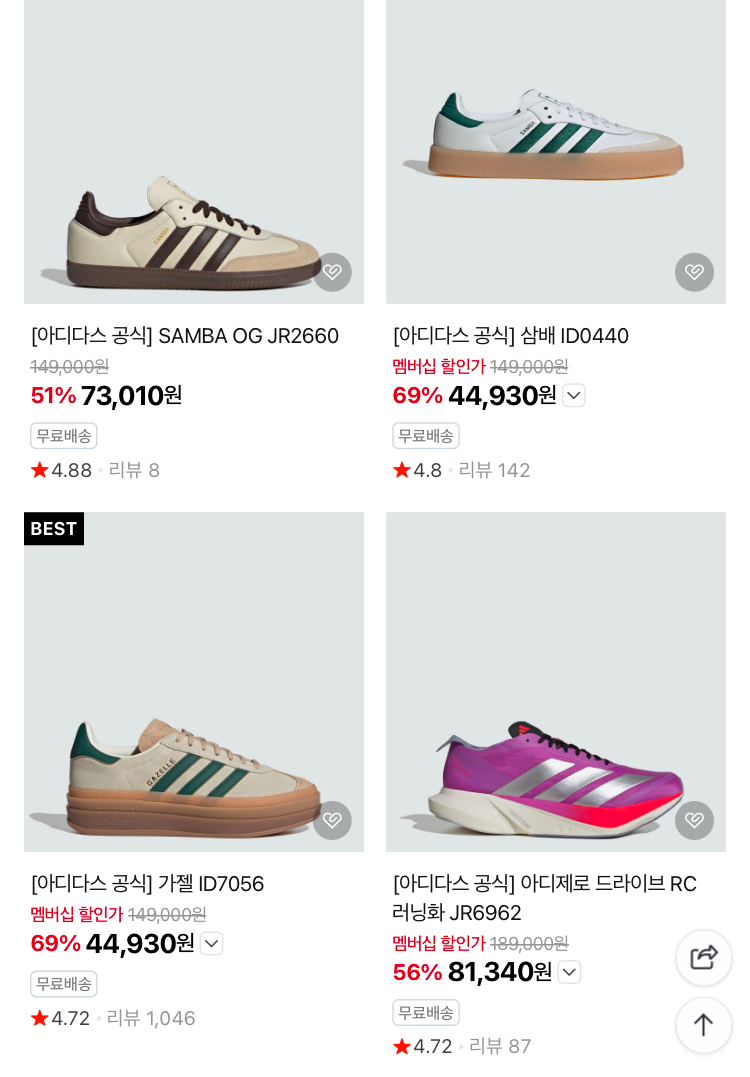Expand price details for 아디제로 드라이브 RC
Viewport: 750px width, 1077px height.
point(569,972)
